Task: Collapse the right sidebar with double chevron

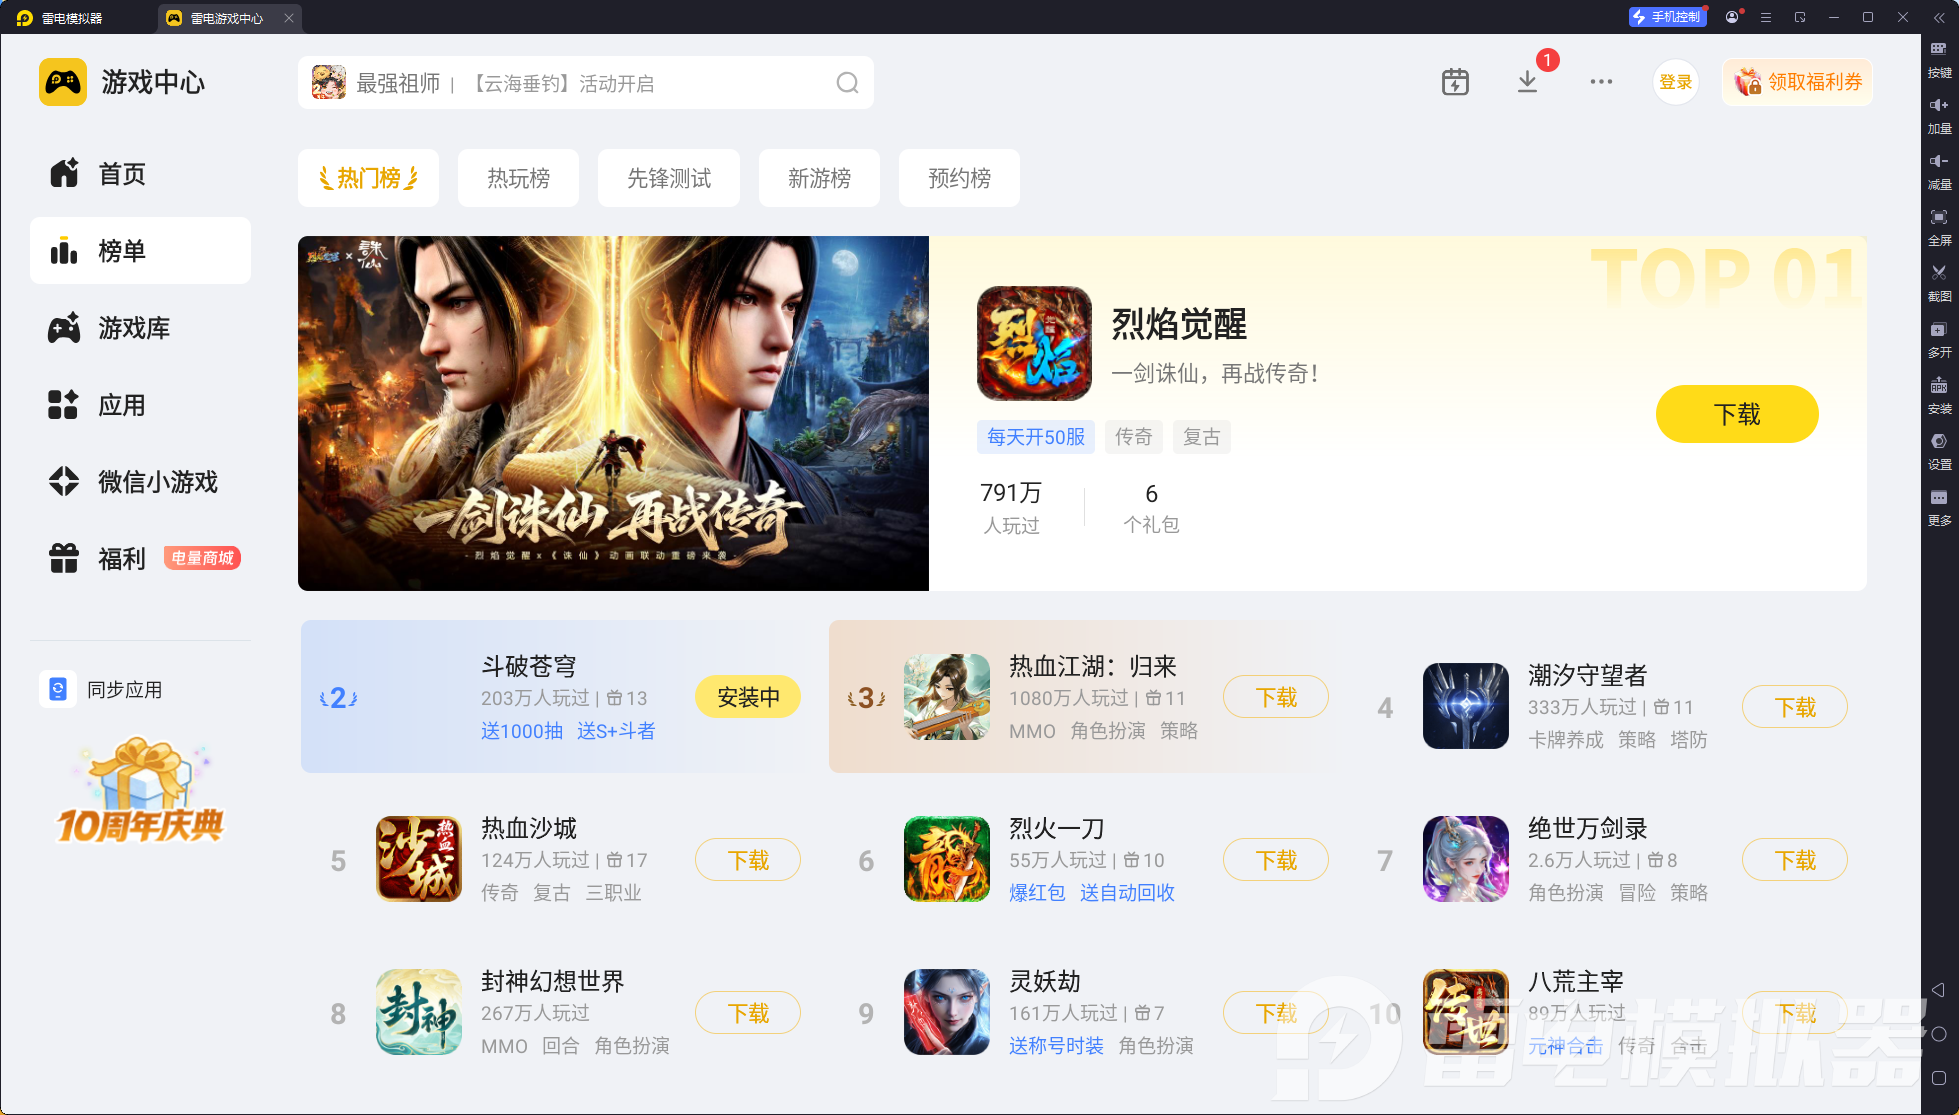Action: pos(1939,18)
